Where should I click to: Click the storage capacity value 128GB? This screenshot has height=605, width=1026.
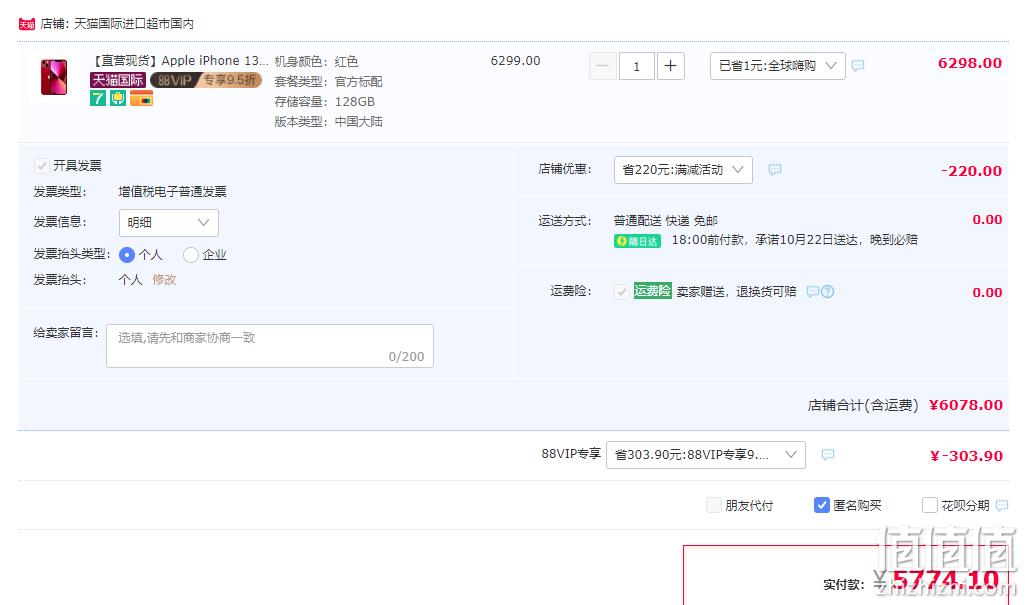[x=355, y=102]
